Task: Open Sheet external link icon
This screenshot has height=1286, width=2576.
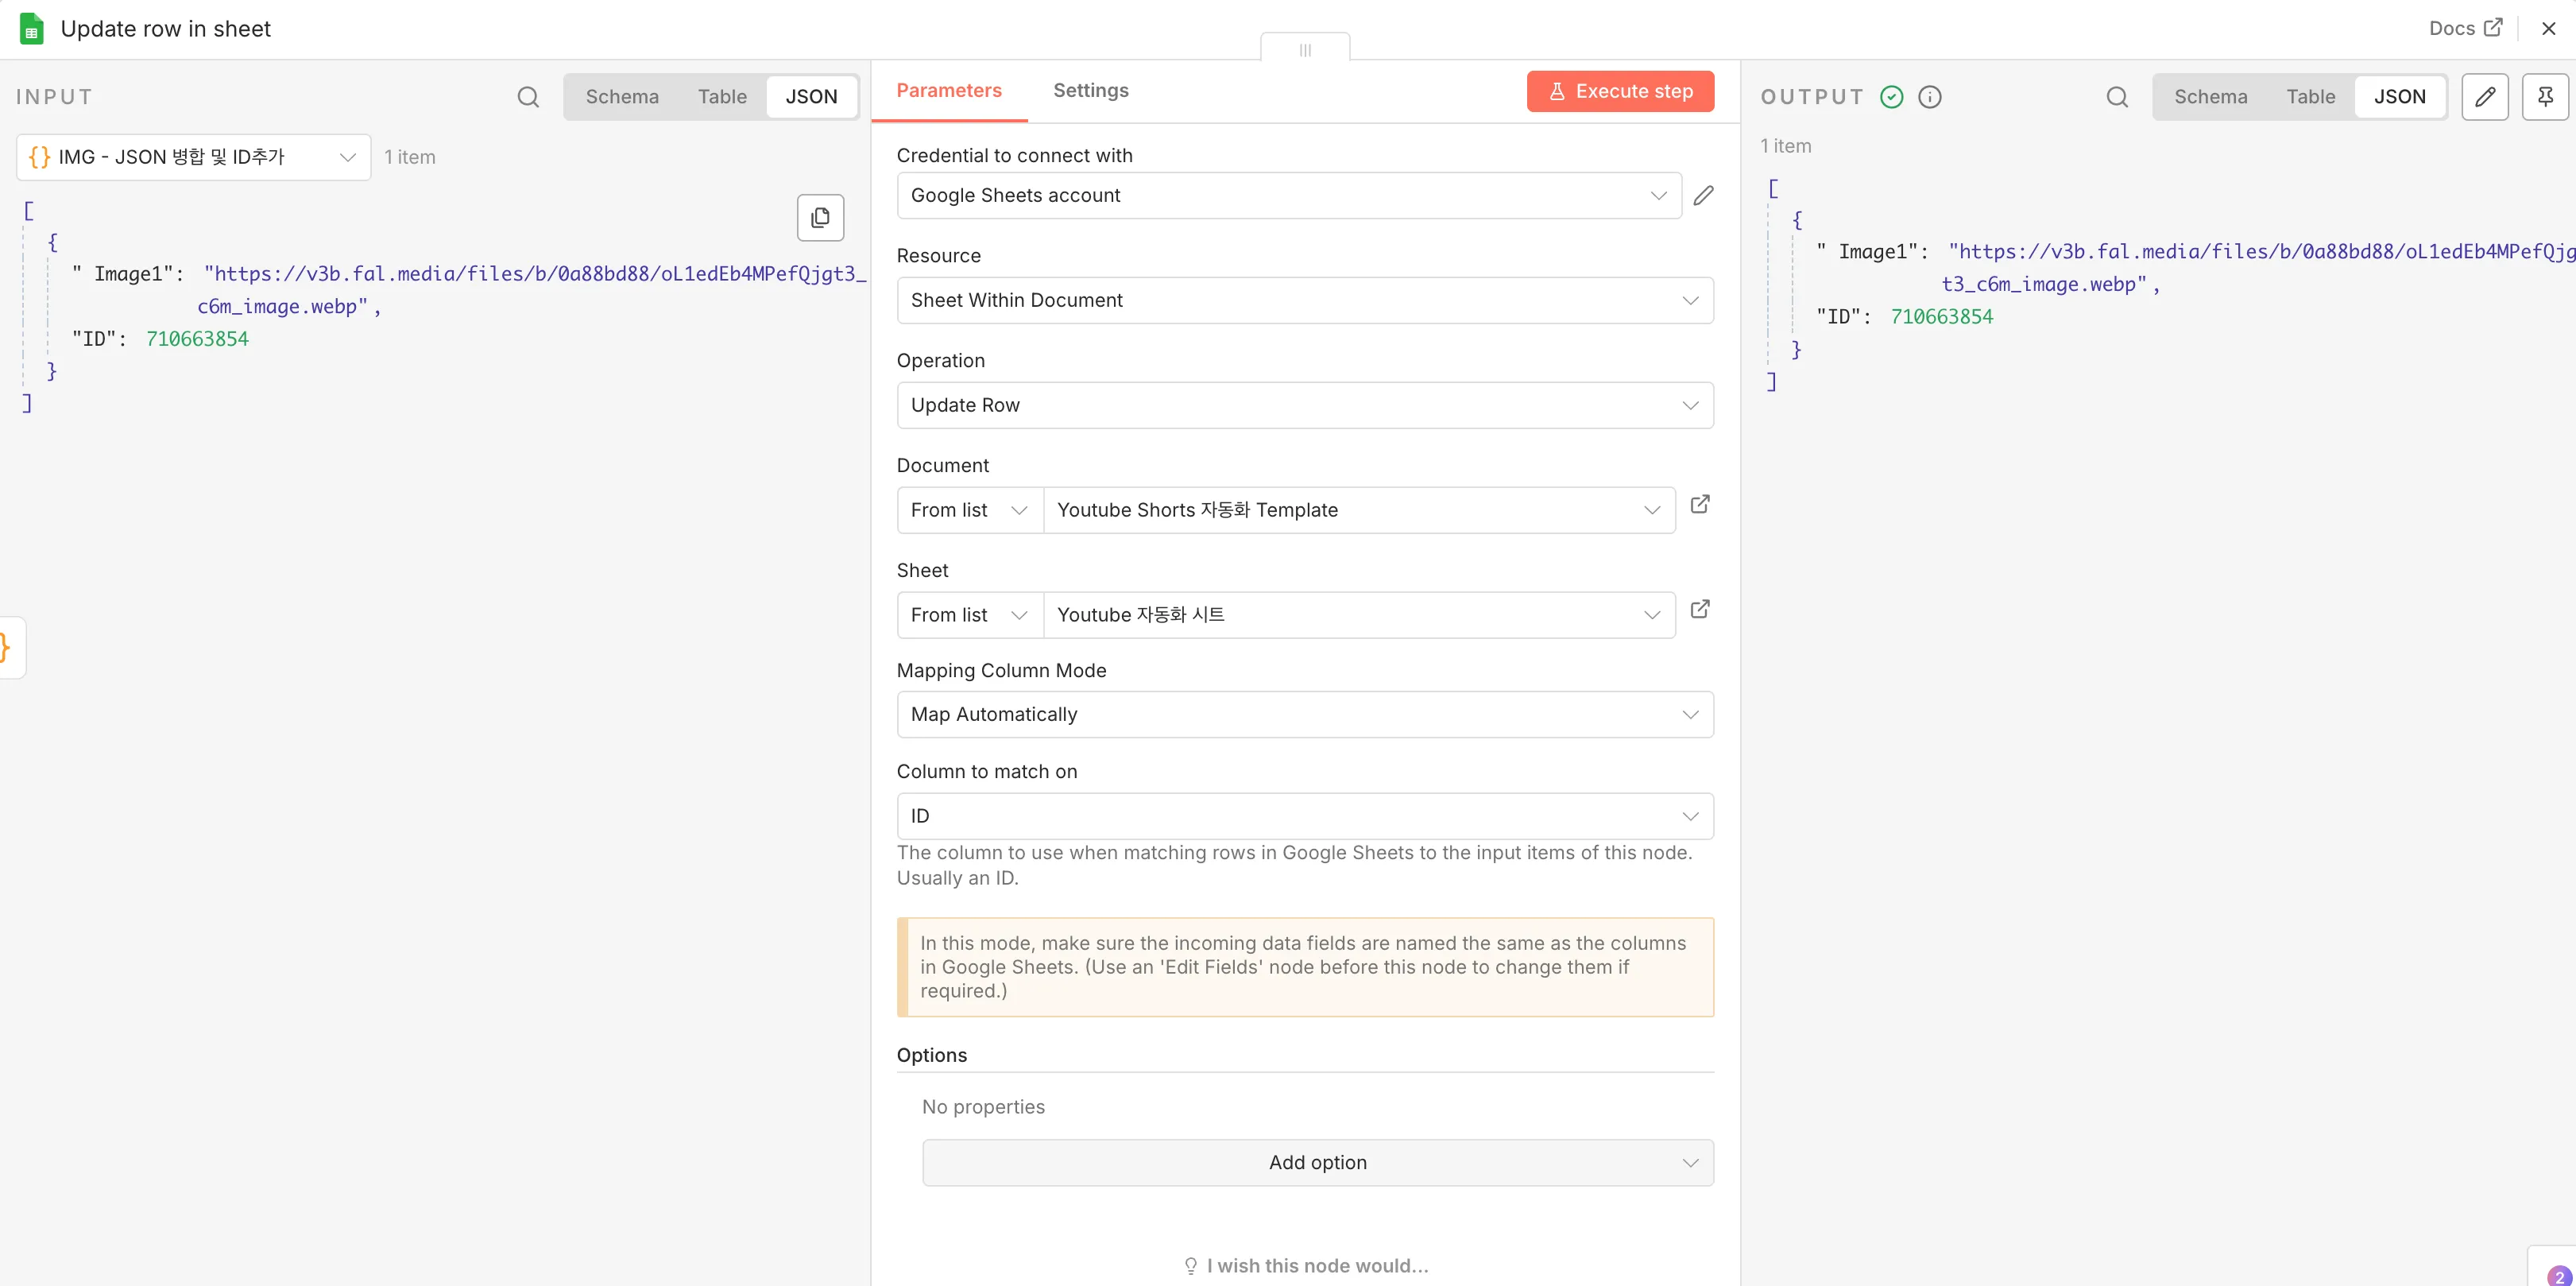Action: (x=1699, y=610)
